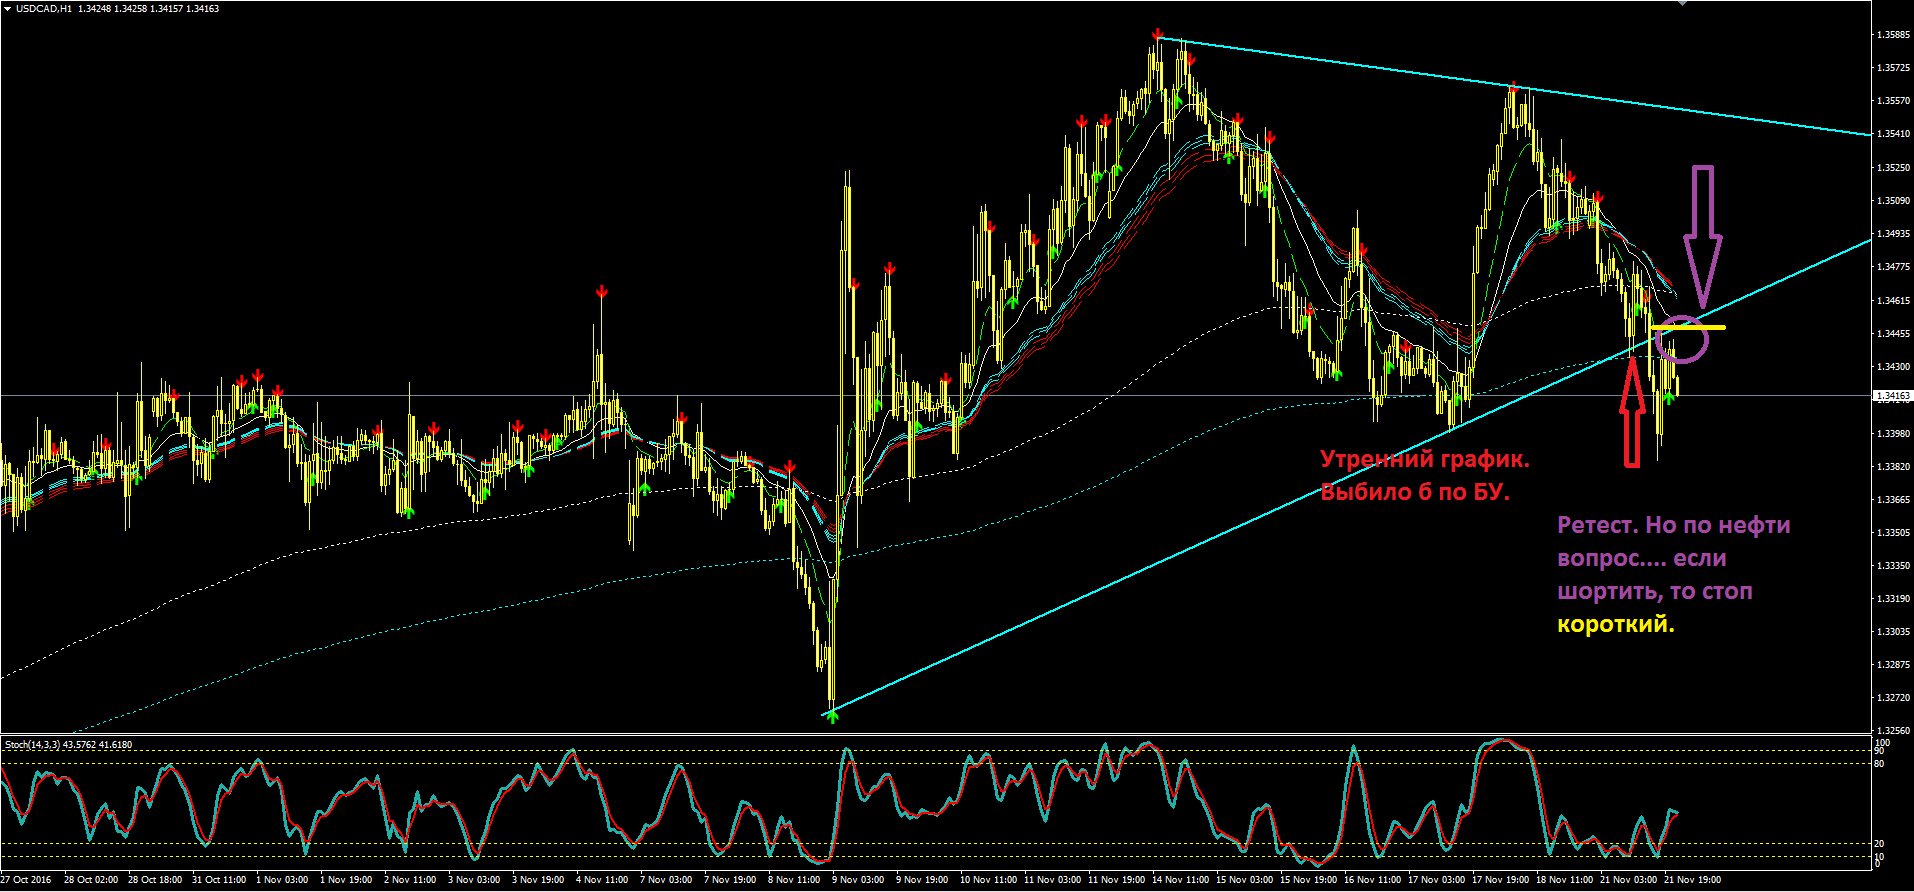Viewport: 1914px width, 892px height.
Task: Click the current price tag 1.34163
Action: [1892, 396]
